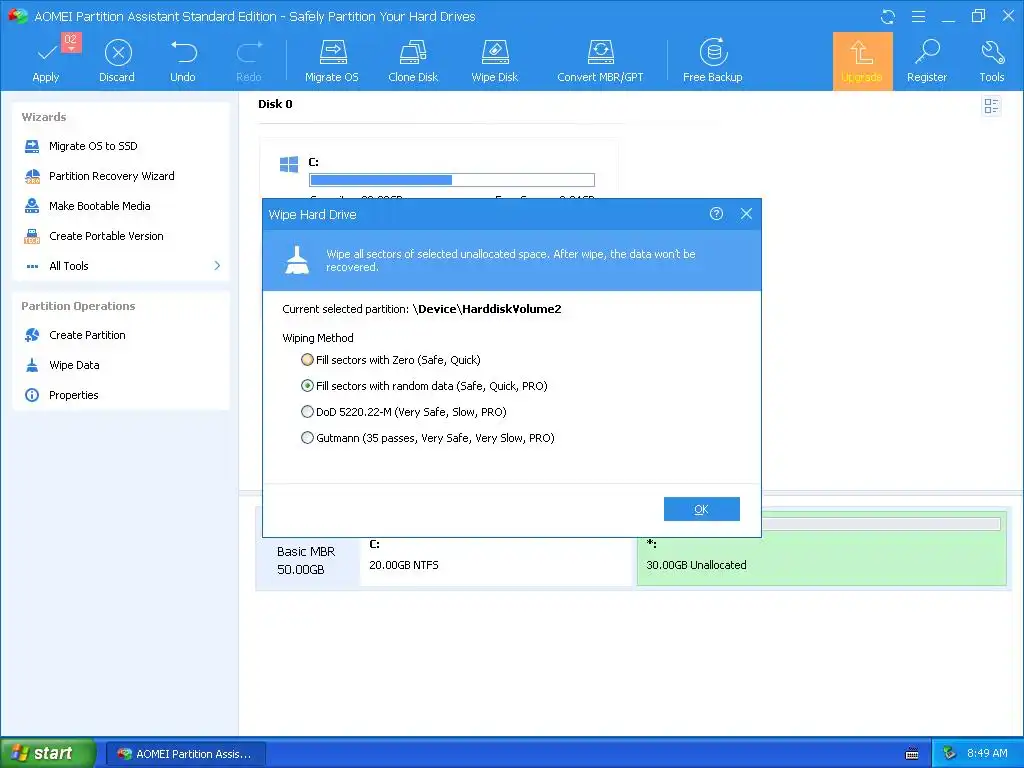Click the pending operations 02 badge
This screenshot has height=768, width=1024.
pos(71,40)
